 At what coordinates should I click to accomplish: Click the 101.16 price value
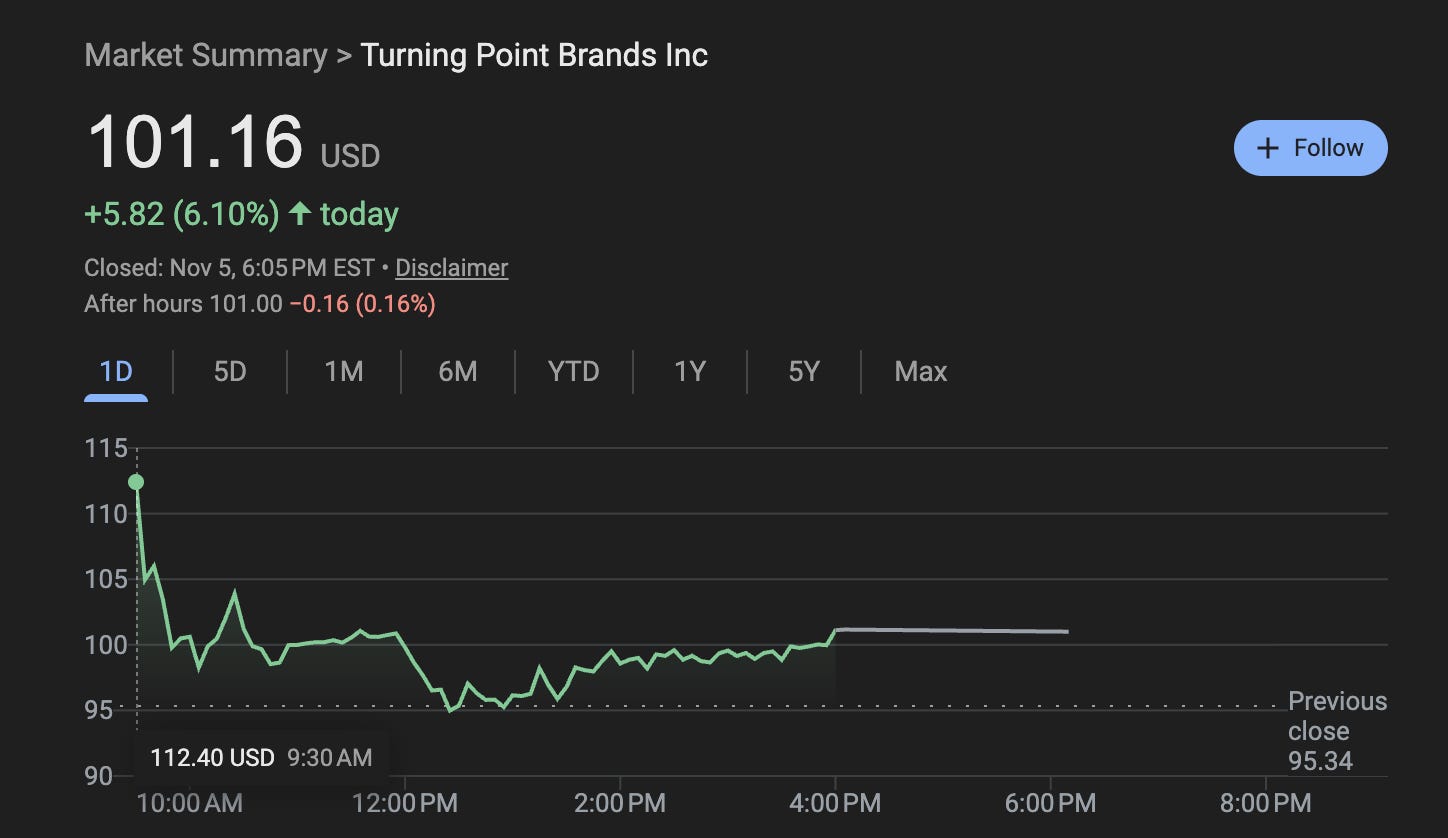click(195, 142)
